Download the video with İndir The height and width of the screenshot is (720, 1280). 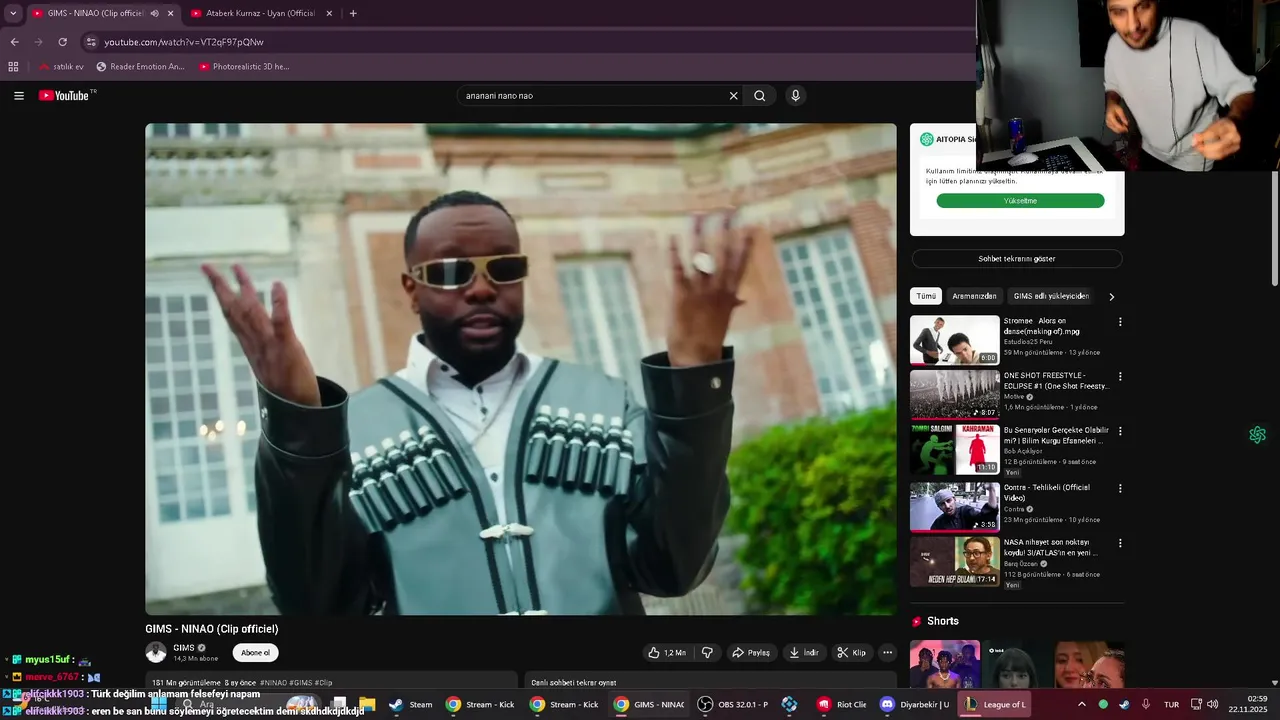[x=804, y=653]
